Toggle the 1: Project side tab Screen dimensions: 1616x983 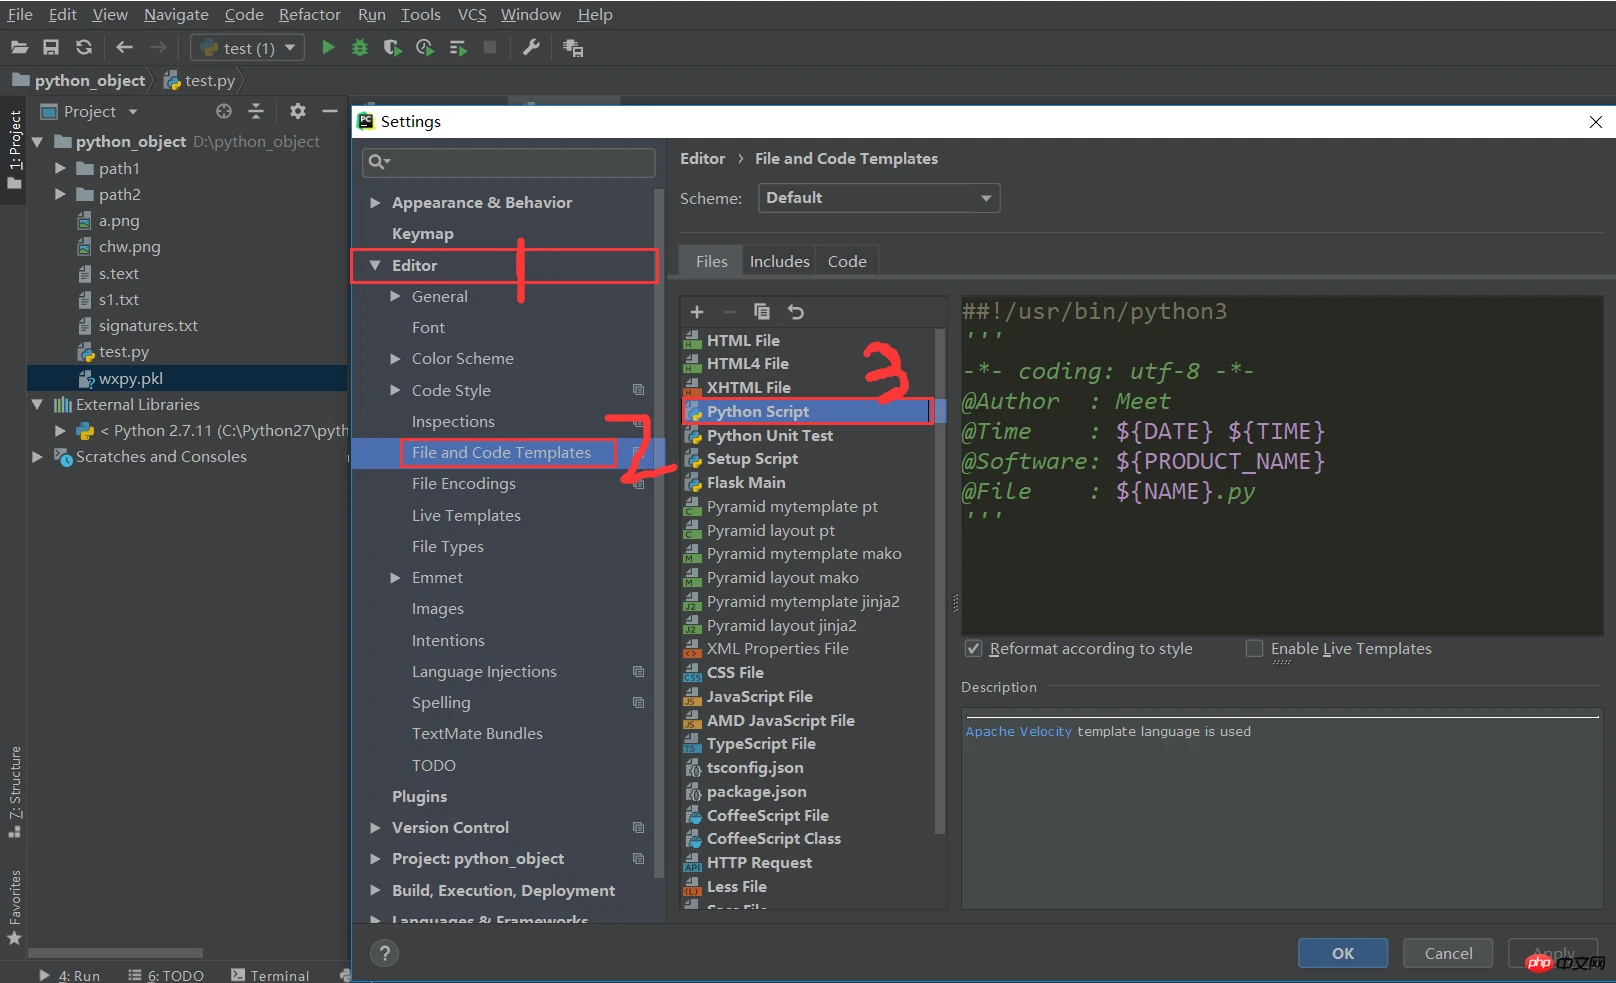(14, 150)
